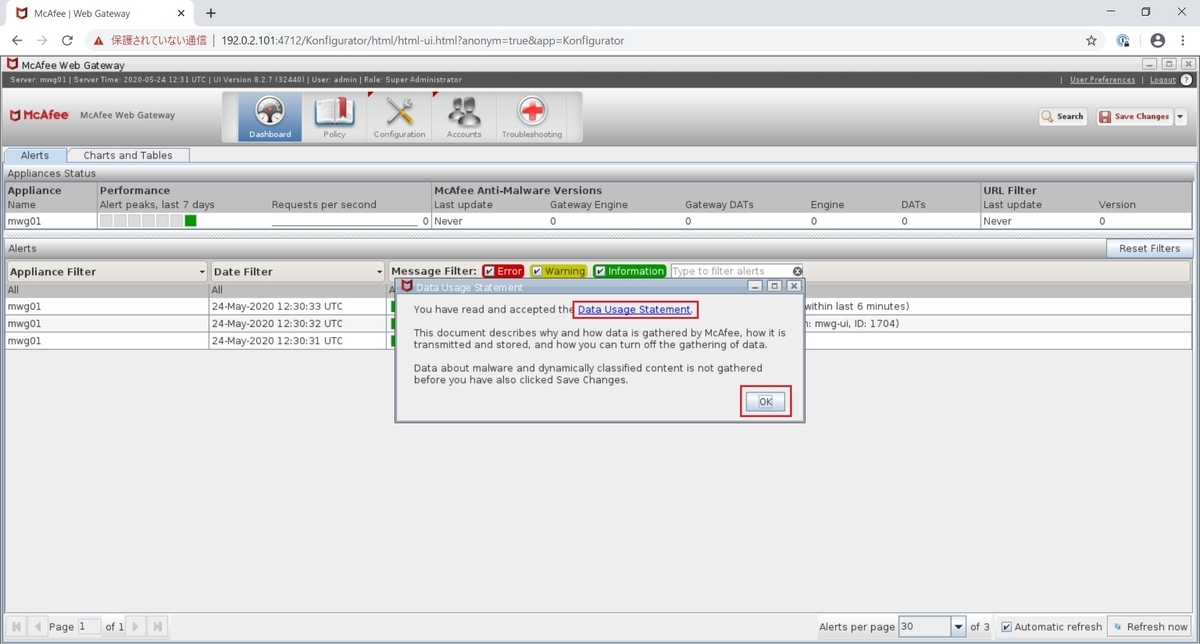Viewport: 1200px width, 644px height.
Task: Open the Policy section
Action: tap(334, 118)
